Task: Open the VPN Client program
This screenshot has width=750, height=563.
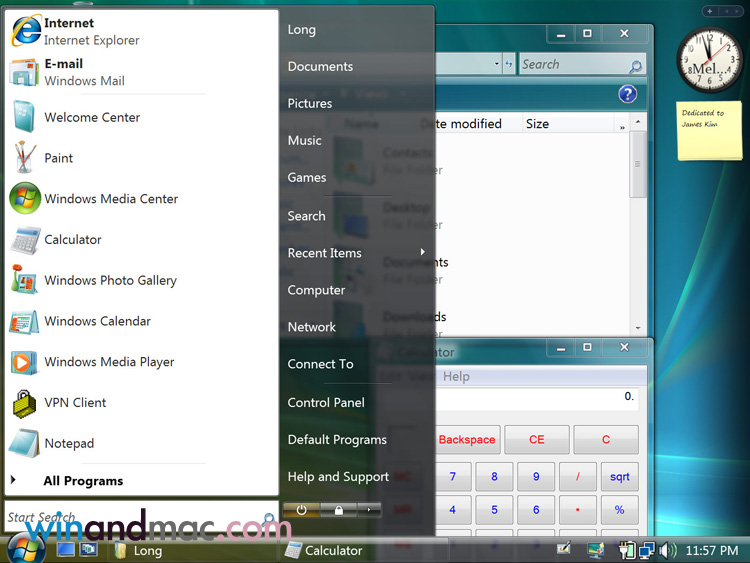Action: point(75,403)
